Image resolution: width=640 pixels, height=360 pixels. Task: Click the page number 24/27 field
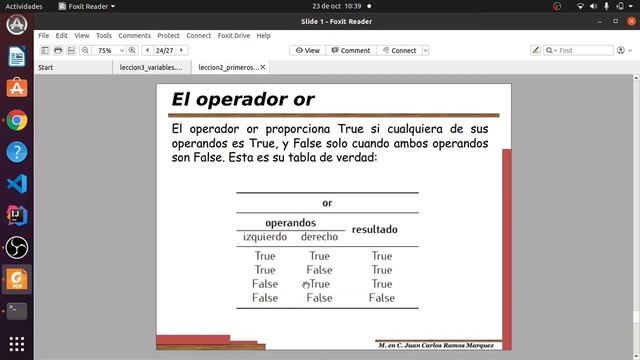(164, 51)
